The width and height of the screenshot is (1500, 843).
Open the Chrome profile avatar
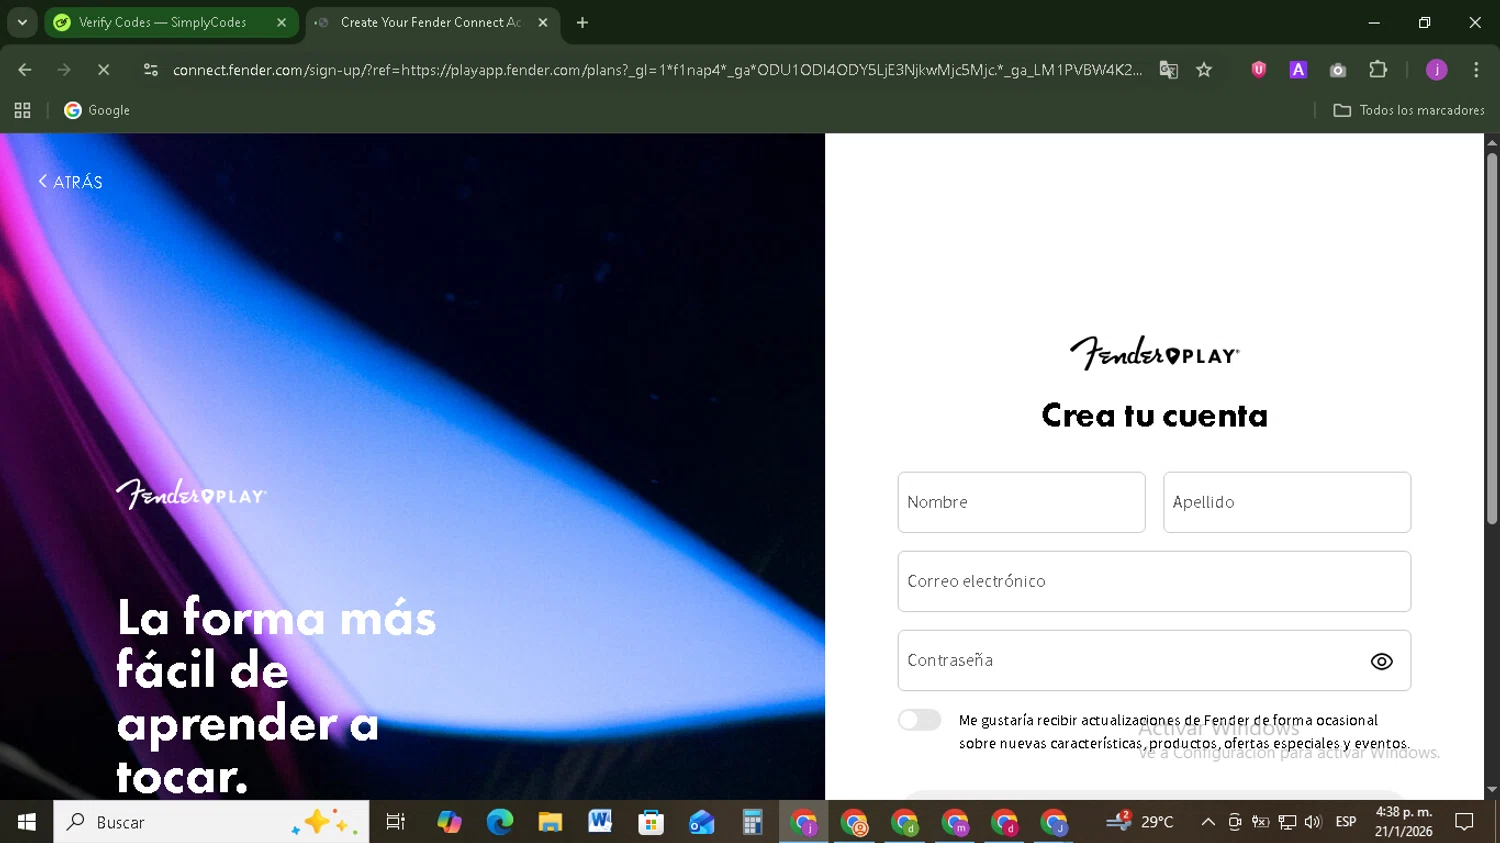(x=1437, y=70)
